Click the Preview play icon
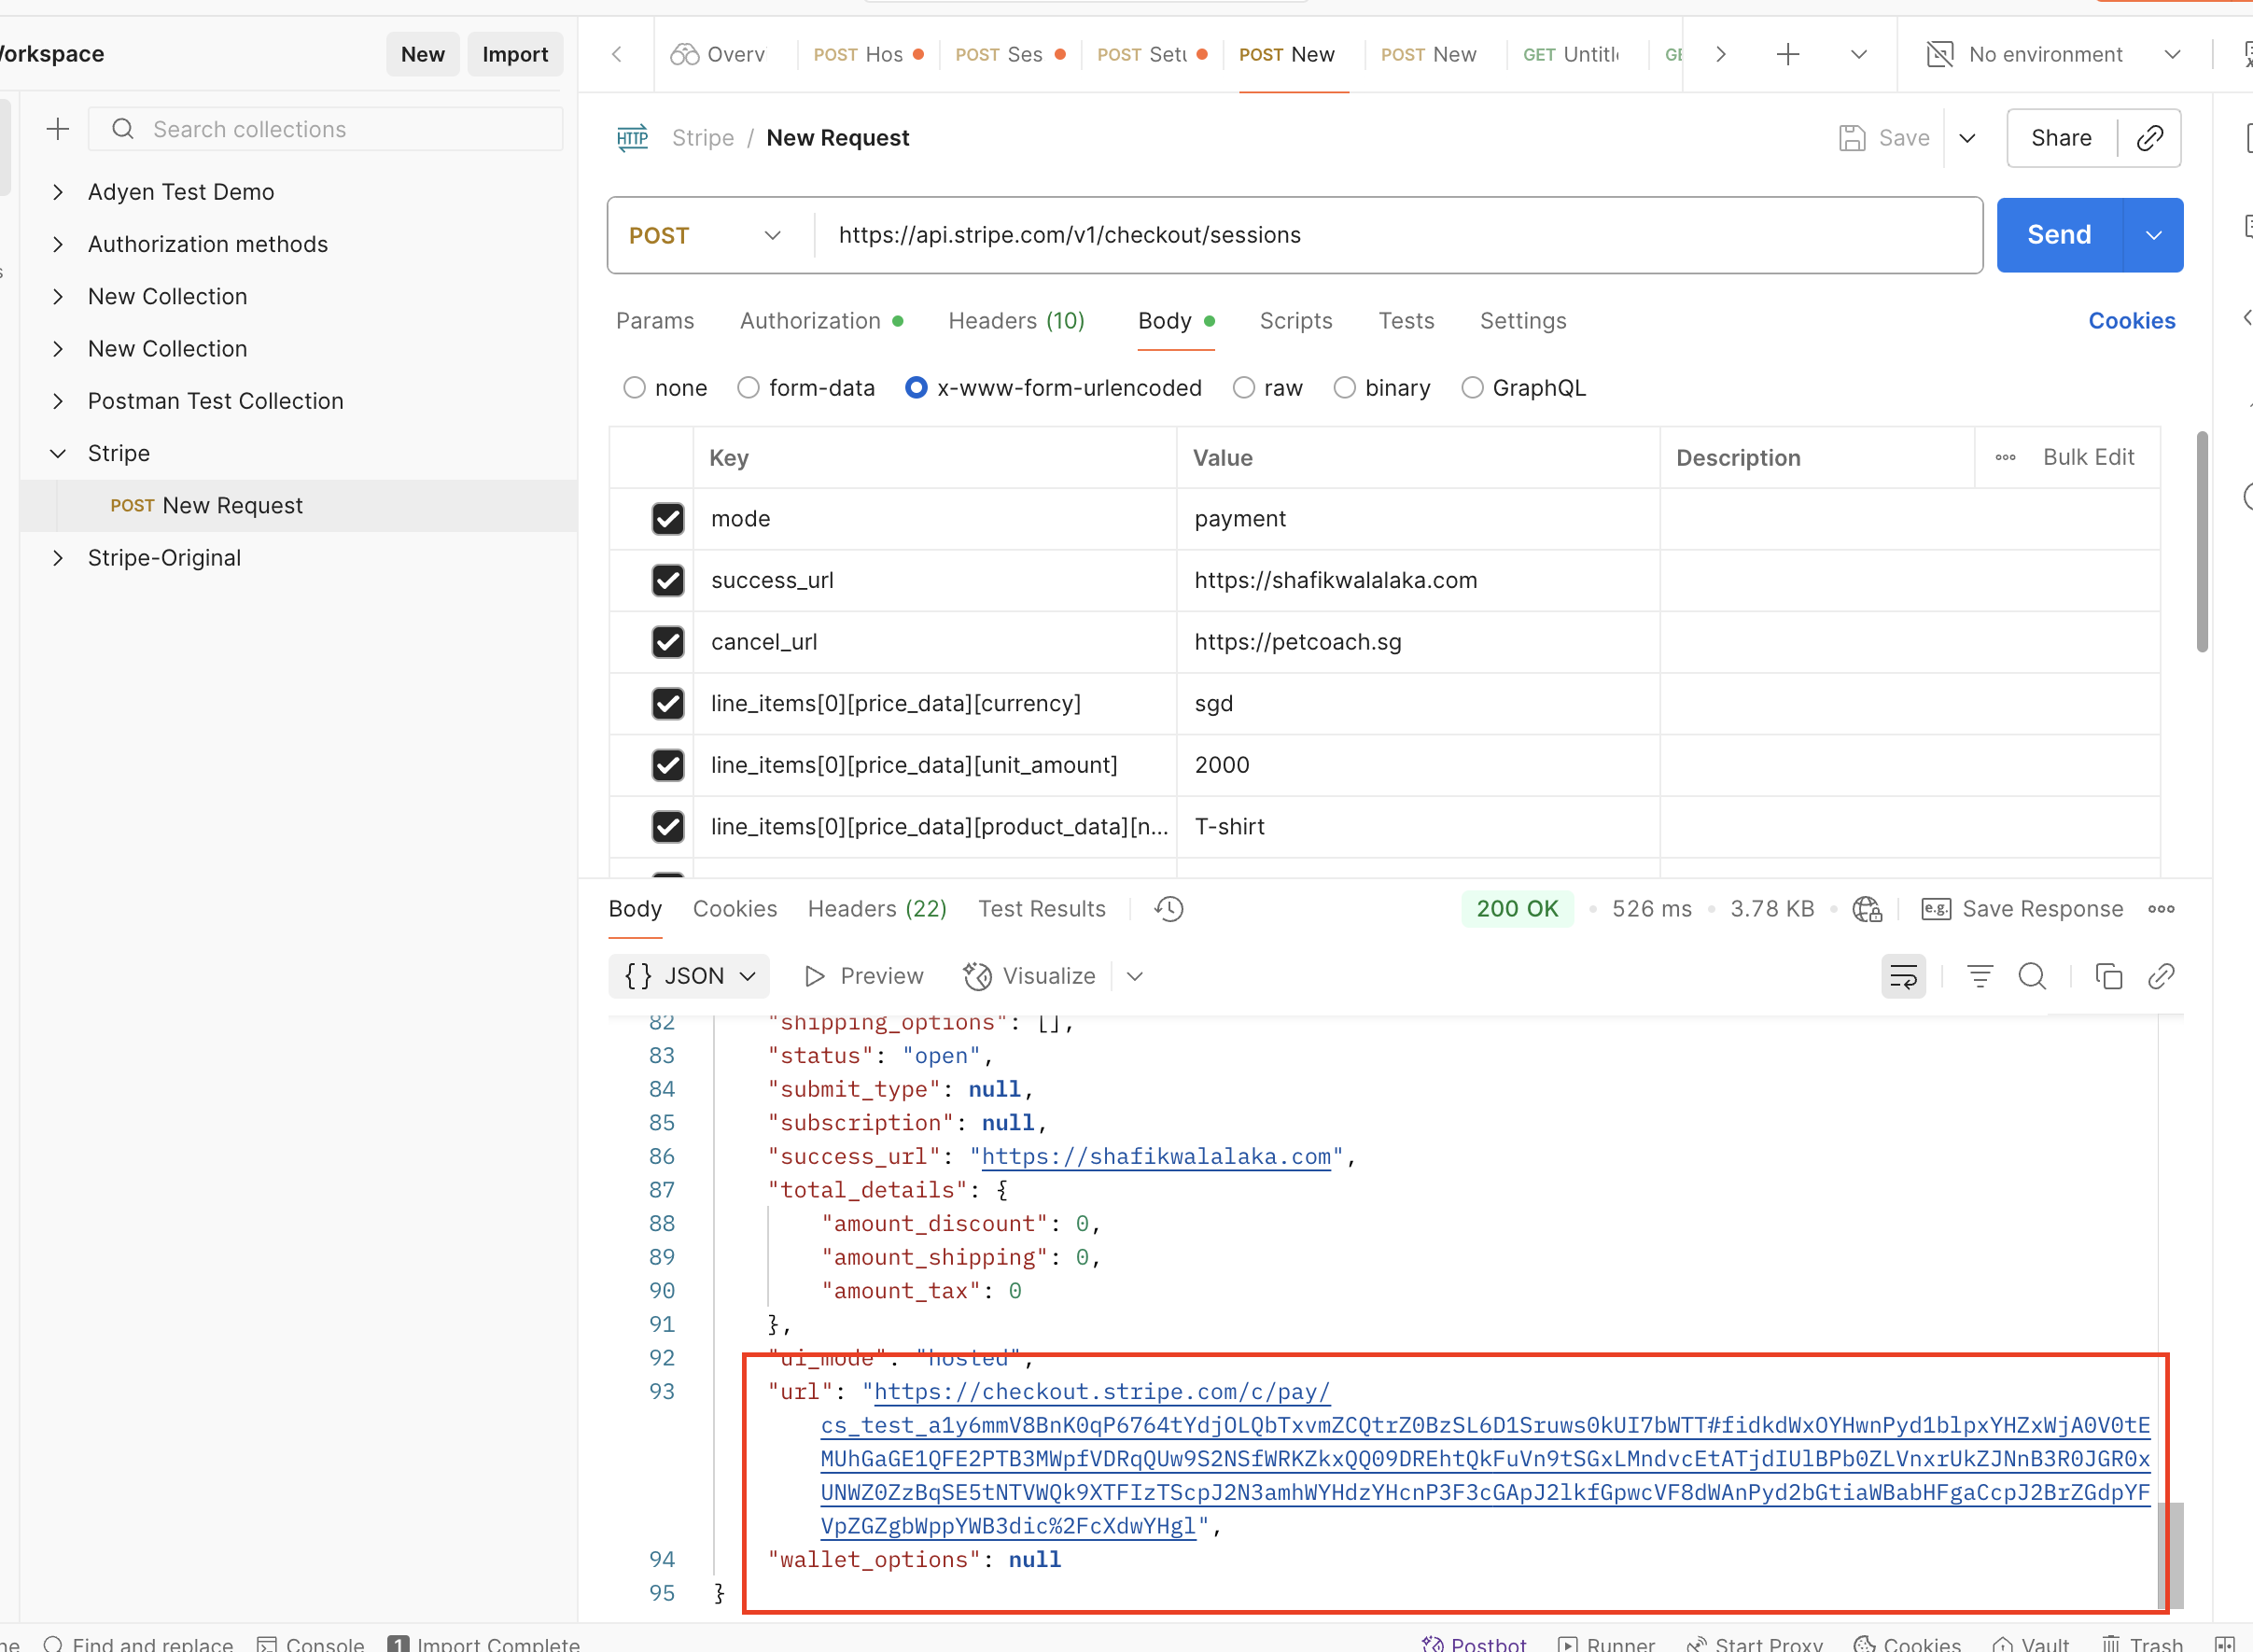The height and width of the screenshot is (1652, 2253). coord(814,976)
